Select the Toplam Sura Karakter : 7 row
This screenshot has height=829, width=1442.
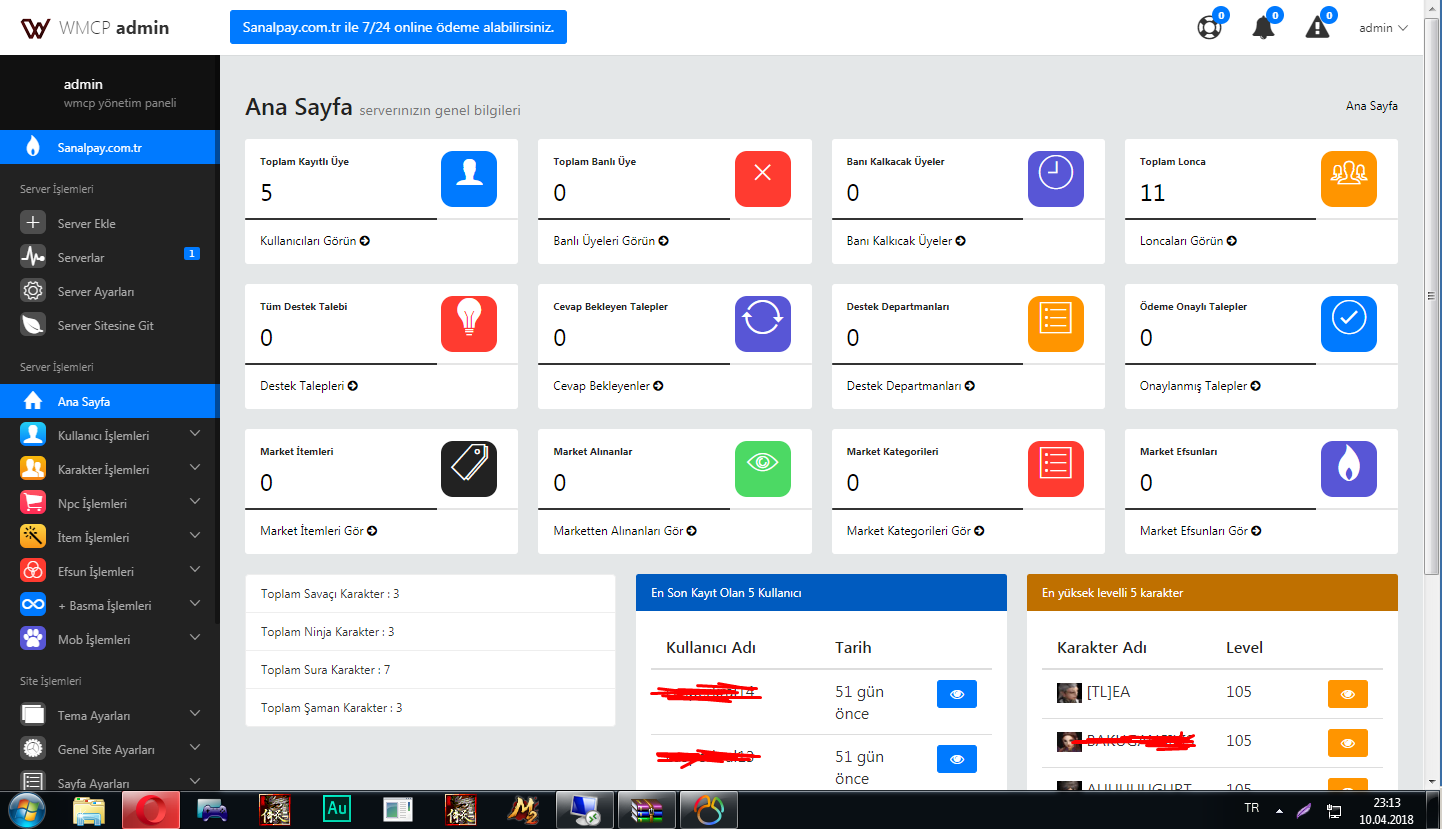430,670
